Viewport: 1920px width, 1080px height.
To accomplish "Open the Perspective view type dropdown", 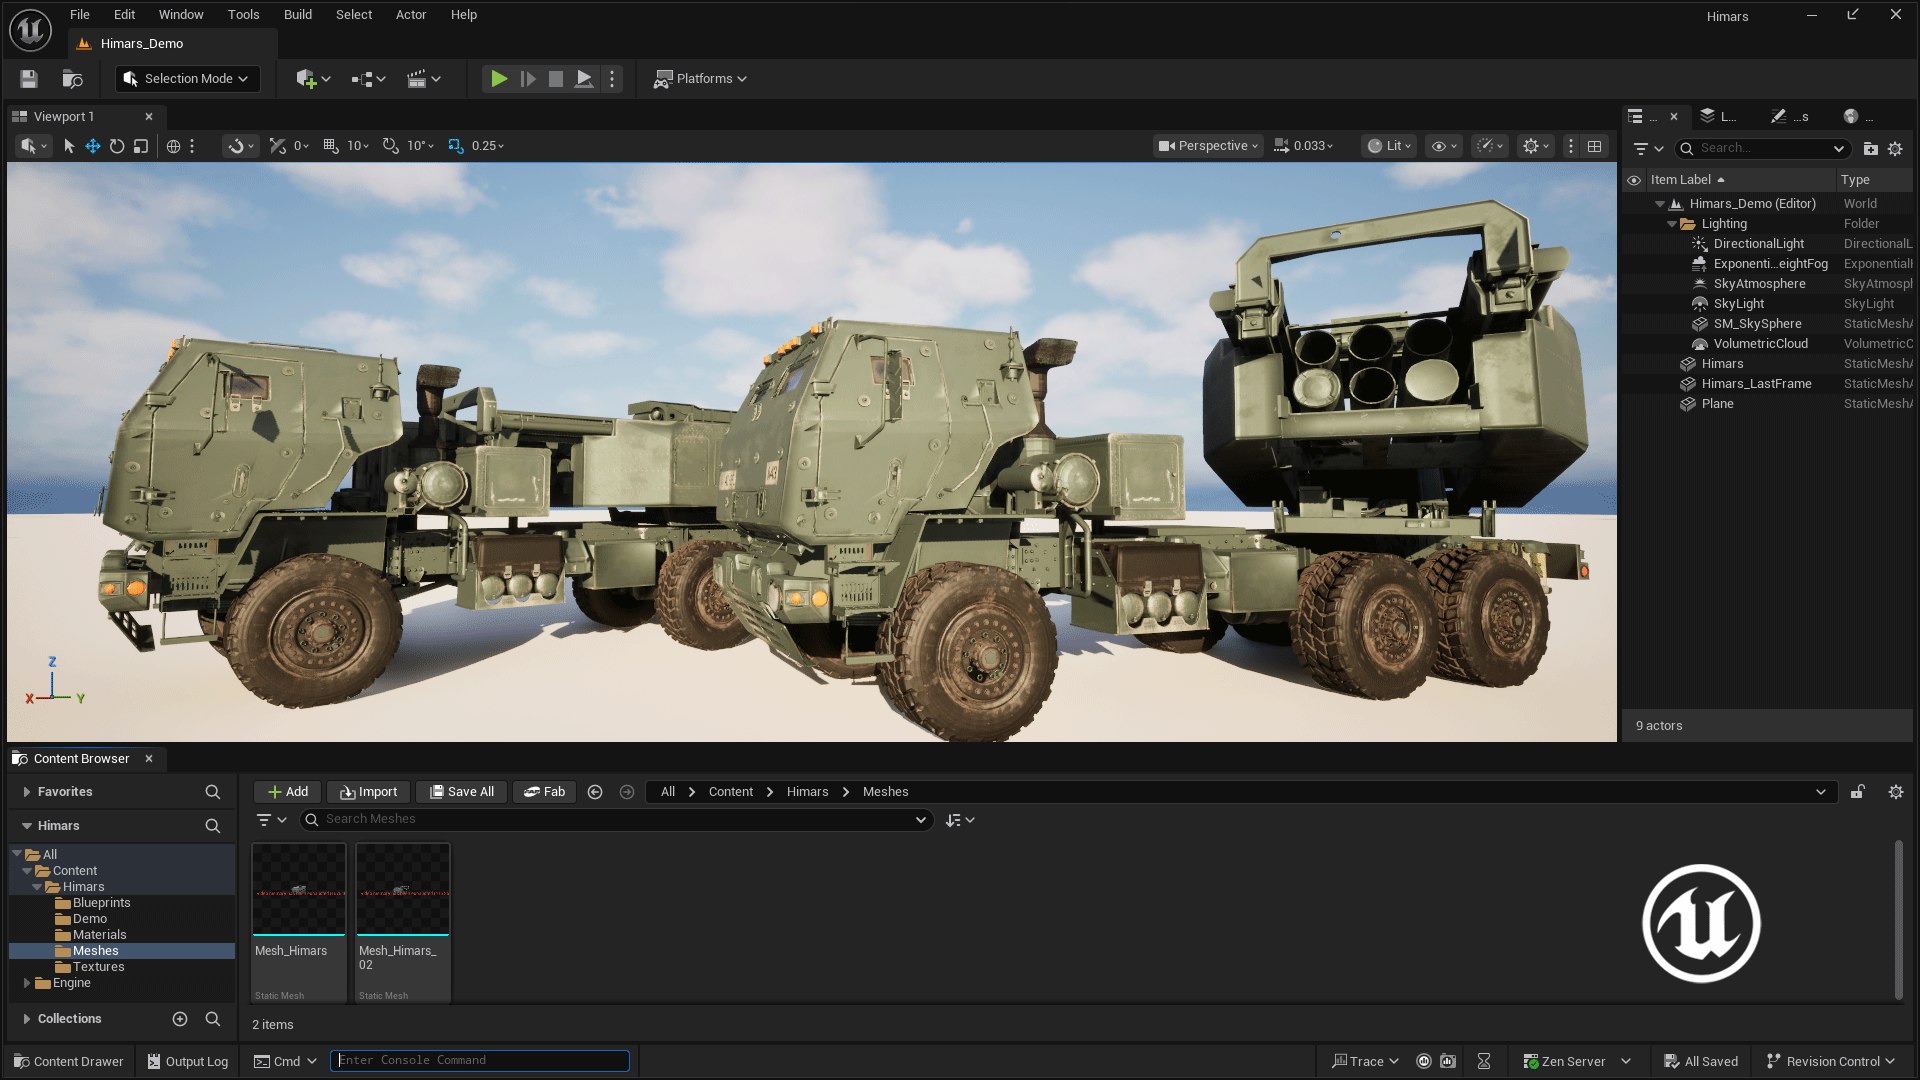I will [x=1208, y=146].
